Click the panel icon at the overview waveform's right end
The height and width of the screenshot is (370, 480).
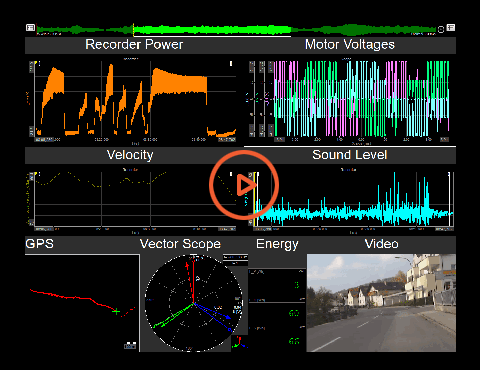click(451, 27)
